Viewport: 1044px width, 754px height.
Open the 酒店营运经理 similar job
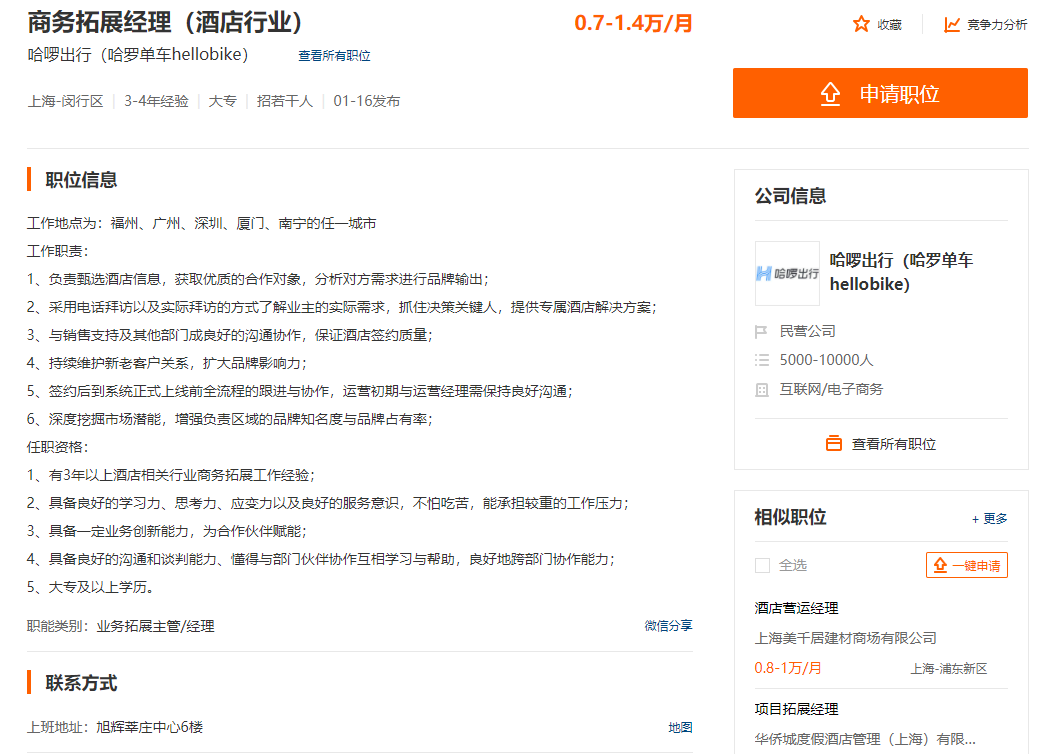[x=796, y=608]
